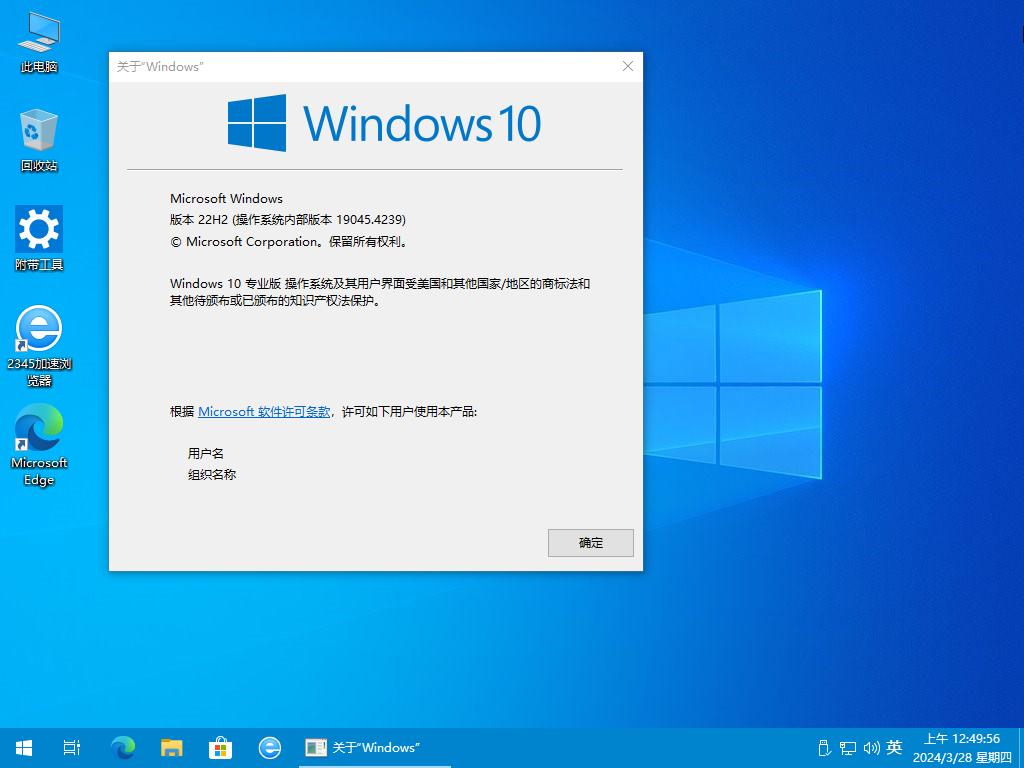1024x768 pixels.
Task: Open File Explorer from the taskbar
Action: click(x=172, y=748)
